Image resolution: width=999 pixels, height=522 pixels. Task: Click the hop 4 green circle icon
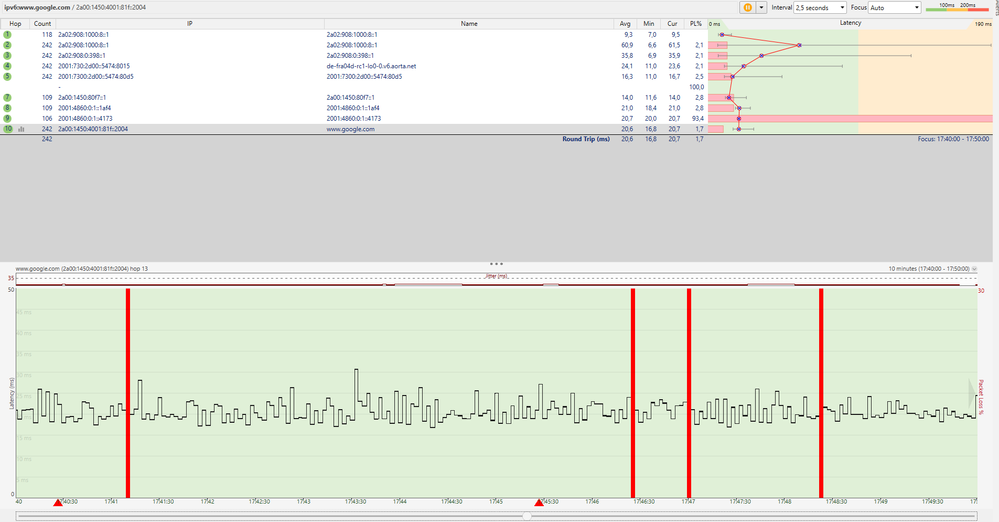point(7,66)
